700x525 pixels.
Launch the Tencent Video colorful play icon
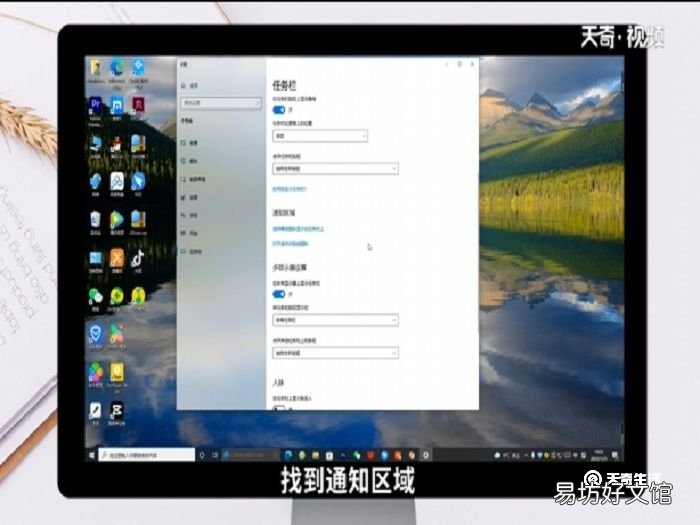(117, 221)
